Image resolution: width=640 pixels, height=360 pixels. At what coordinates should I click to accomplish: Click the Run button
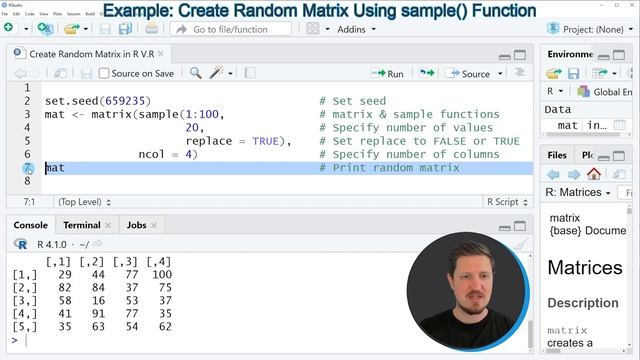pyautogui.click(x=387, y=73)
